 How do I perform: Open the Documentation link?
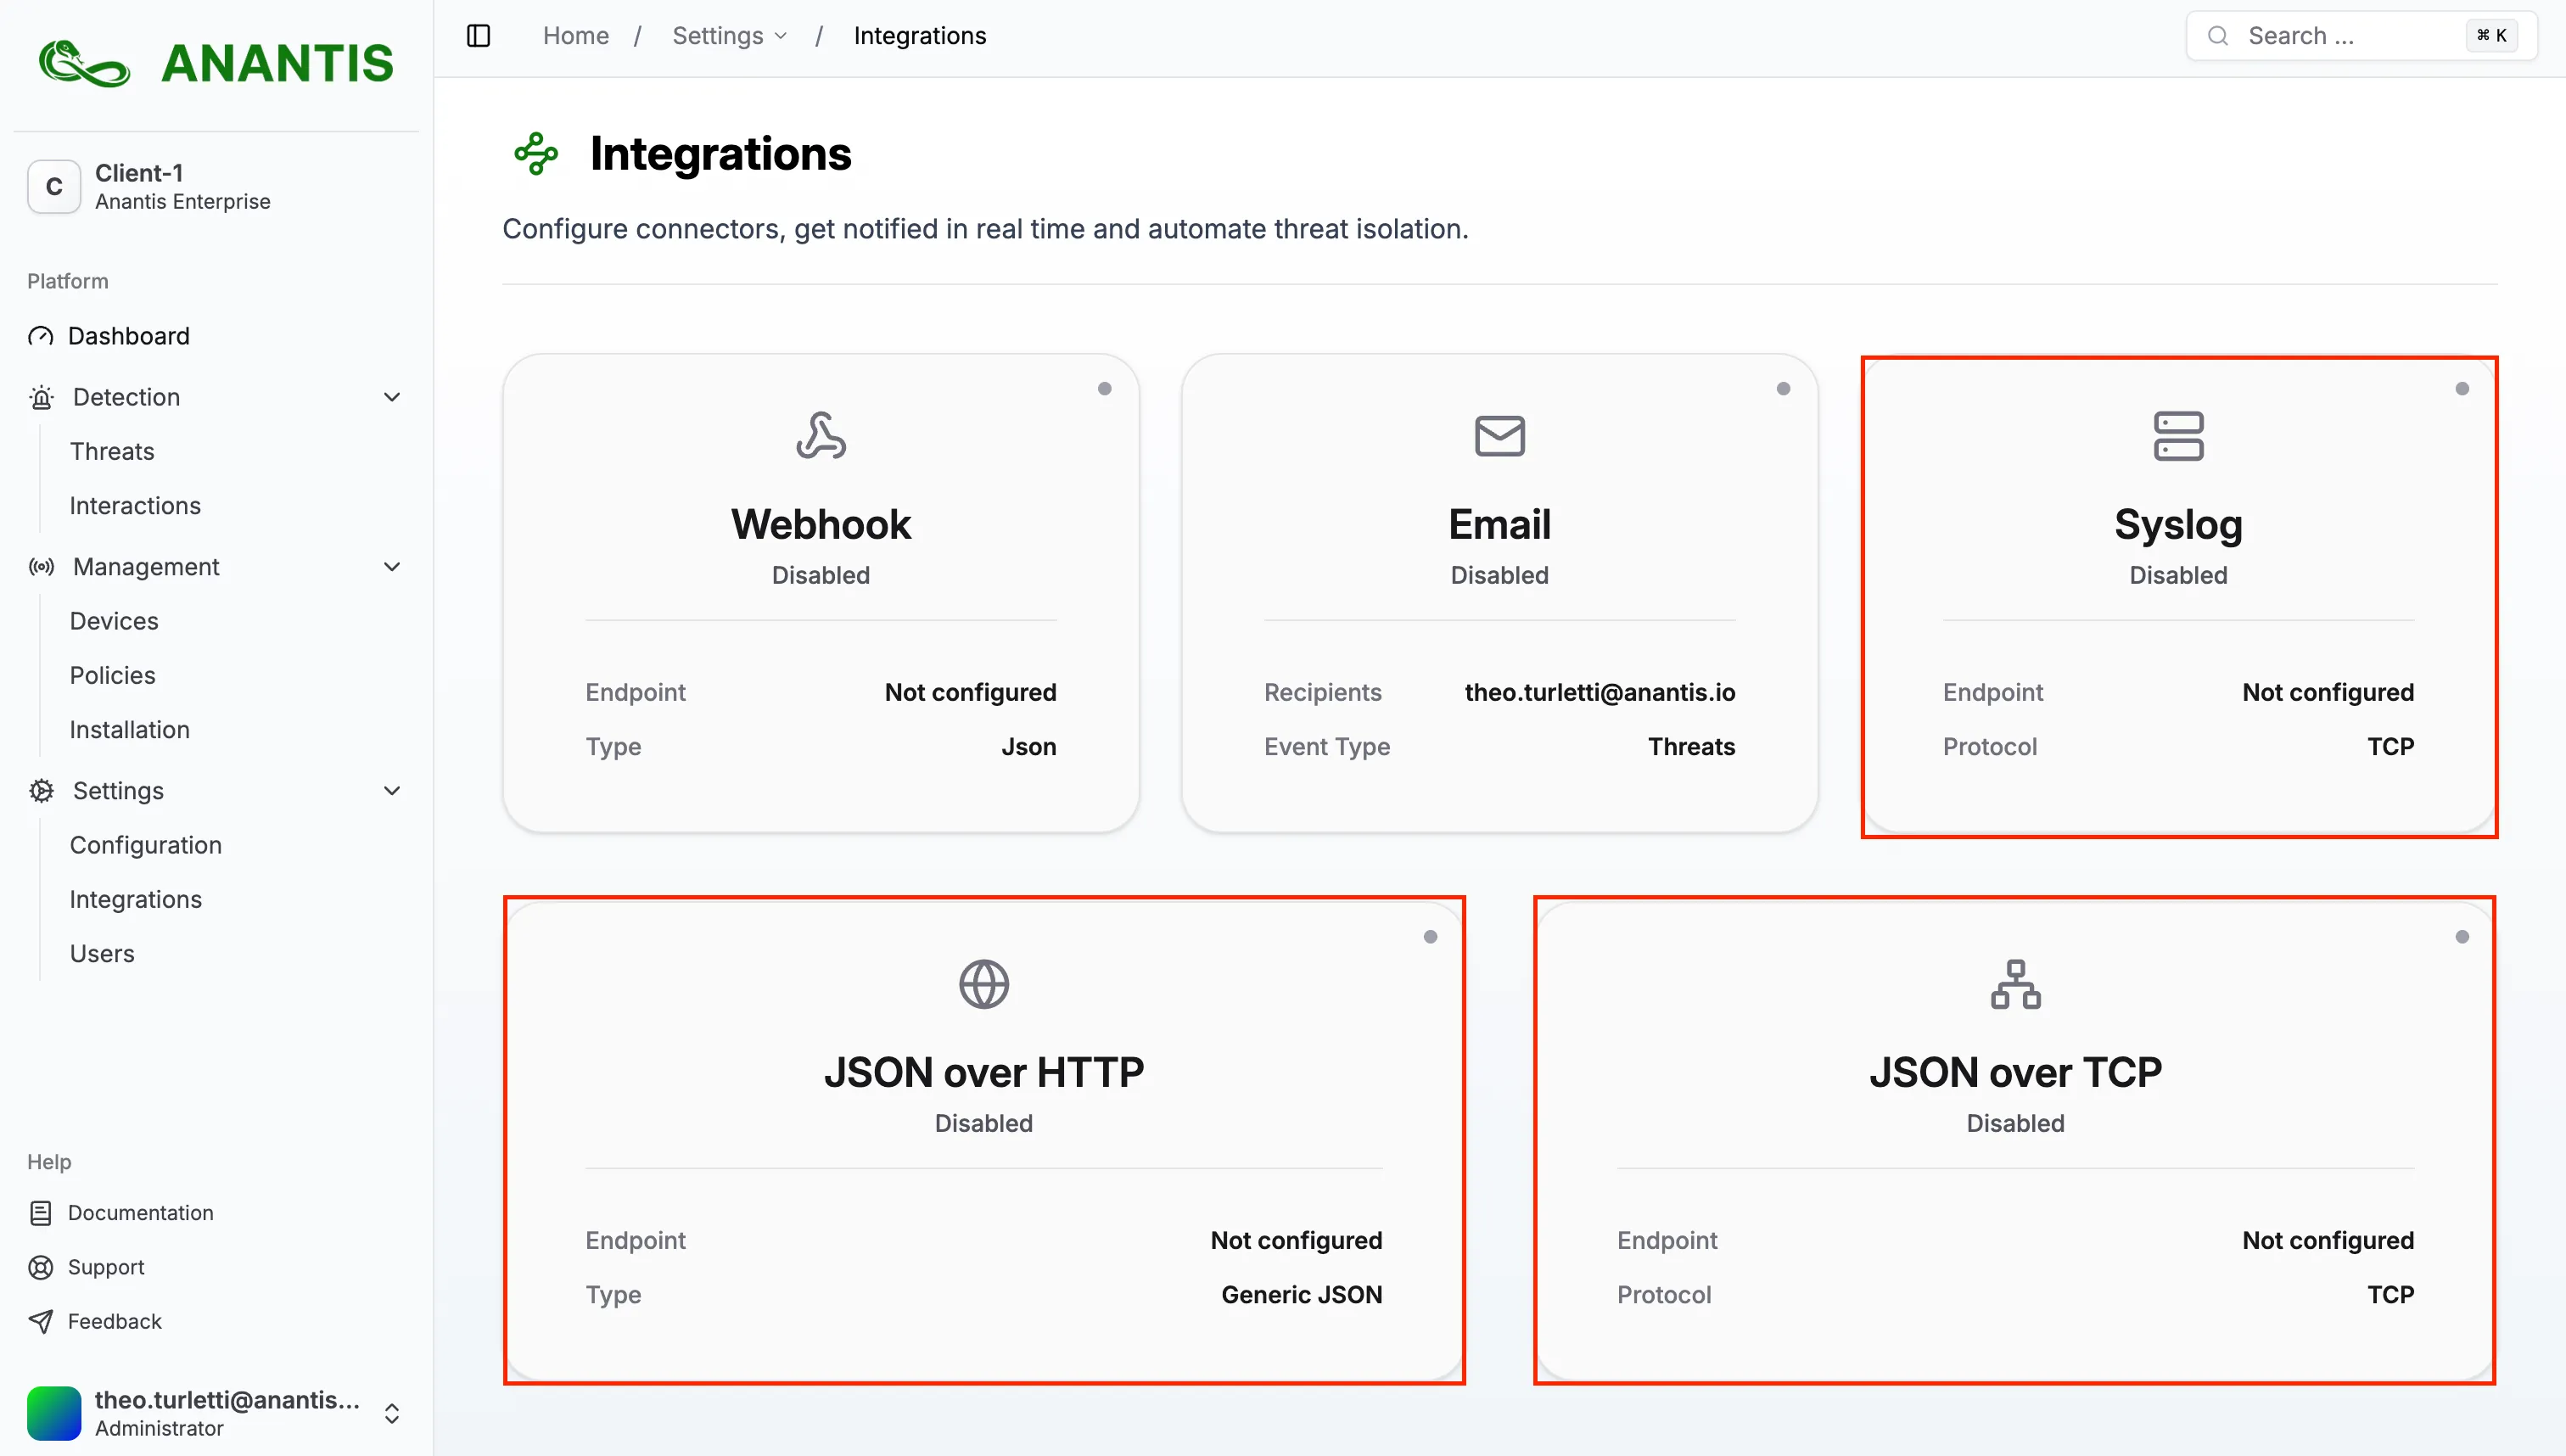(x=140, y=1212)
